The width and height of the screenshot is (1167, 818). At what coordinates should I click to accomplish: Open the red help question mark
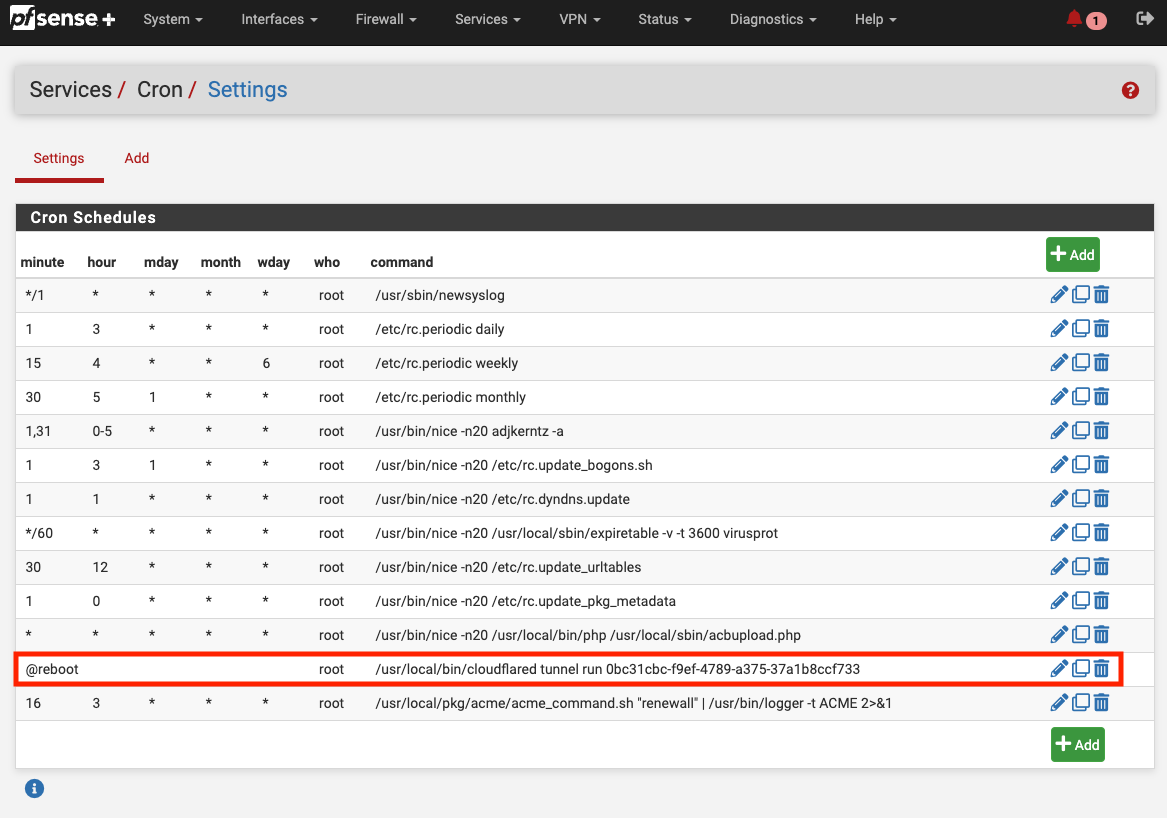(x=1130, y=90)
